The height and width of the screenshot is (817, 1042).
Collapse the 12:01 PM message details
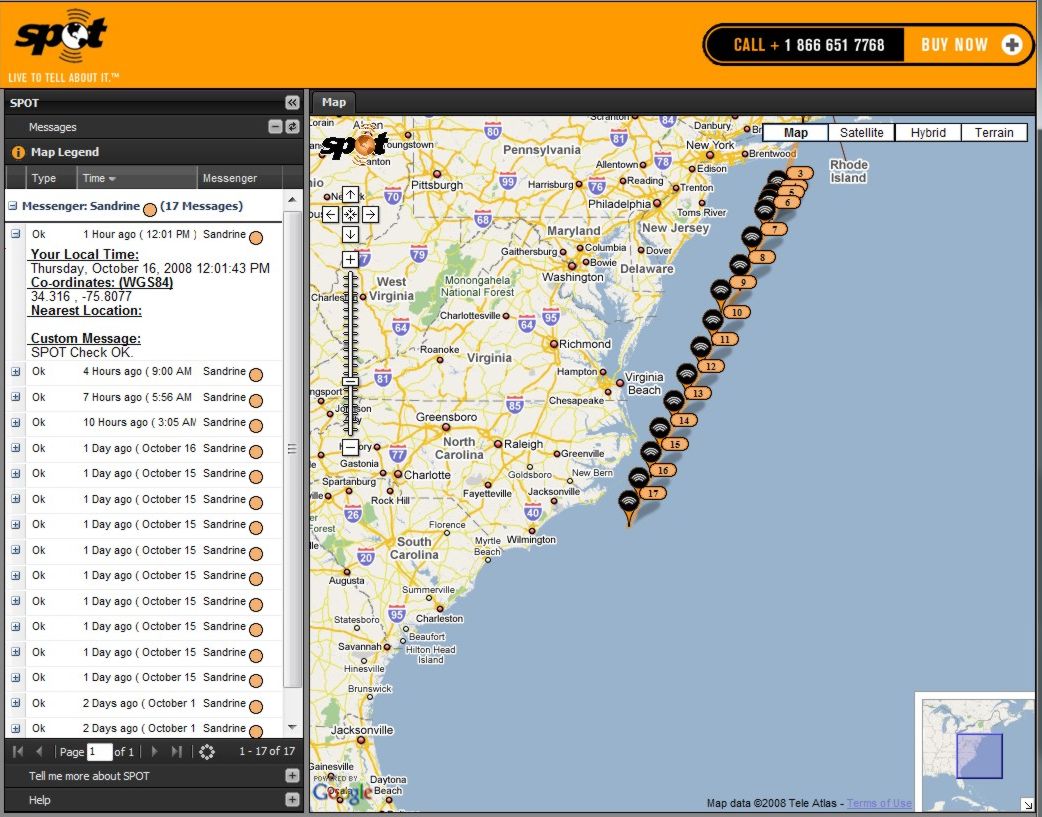tap(15, 234)
